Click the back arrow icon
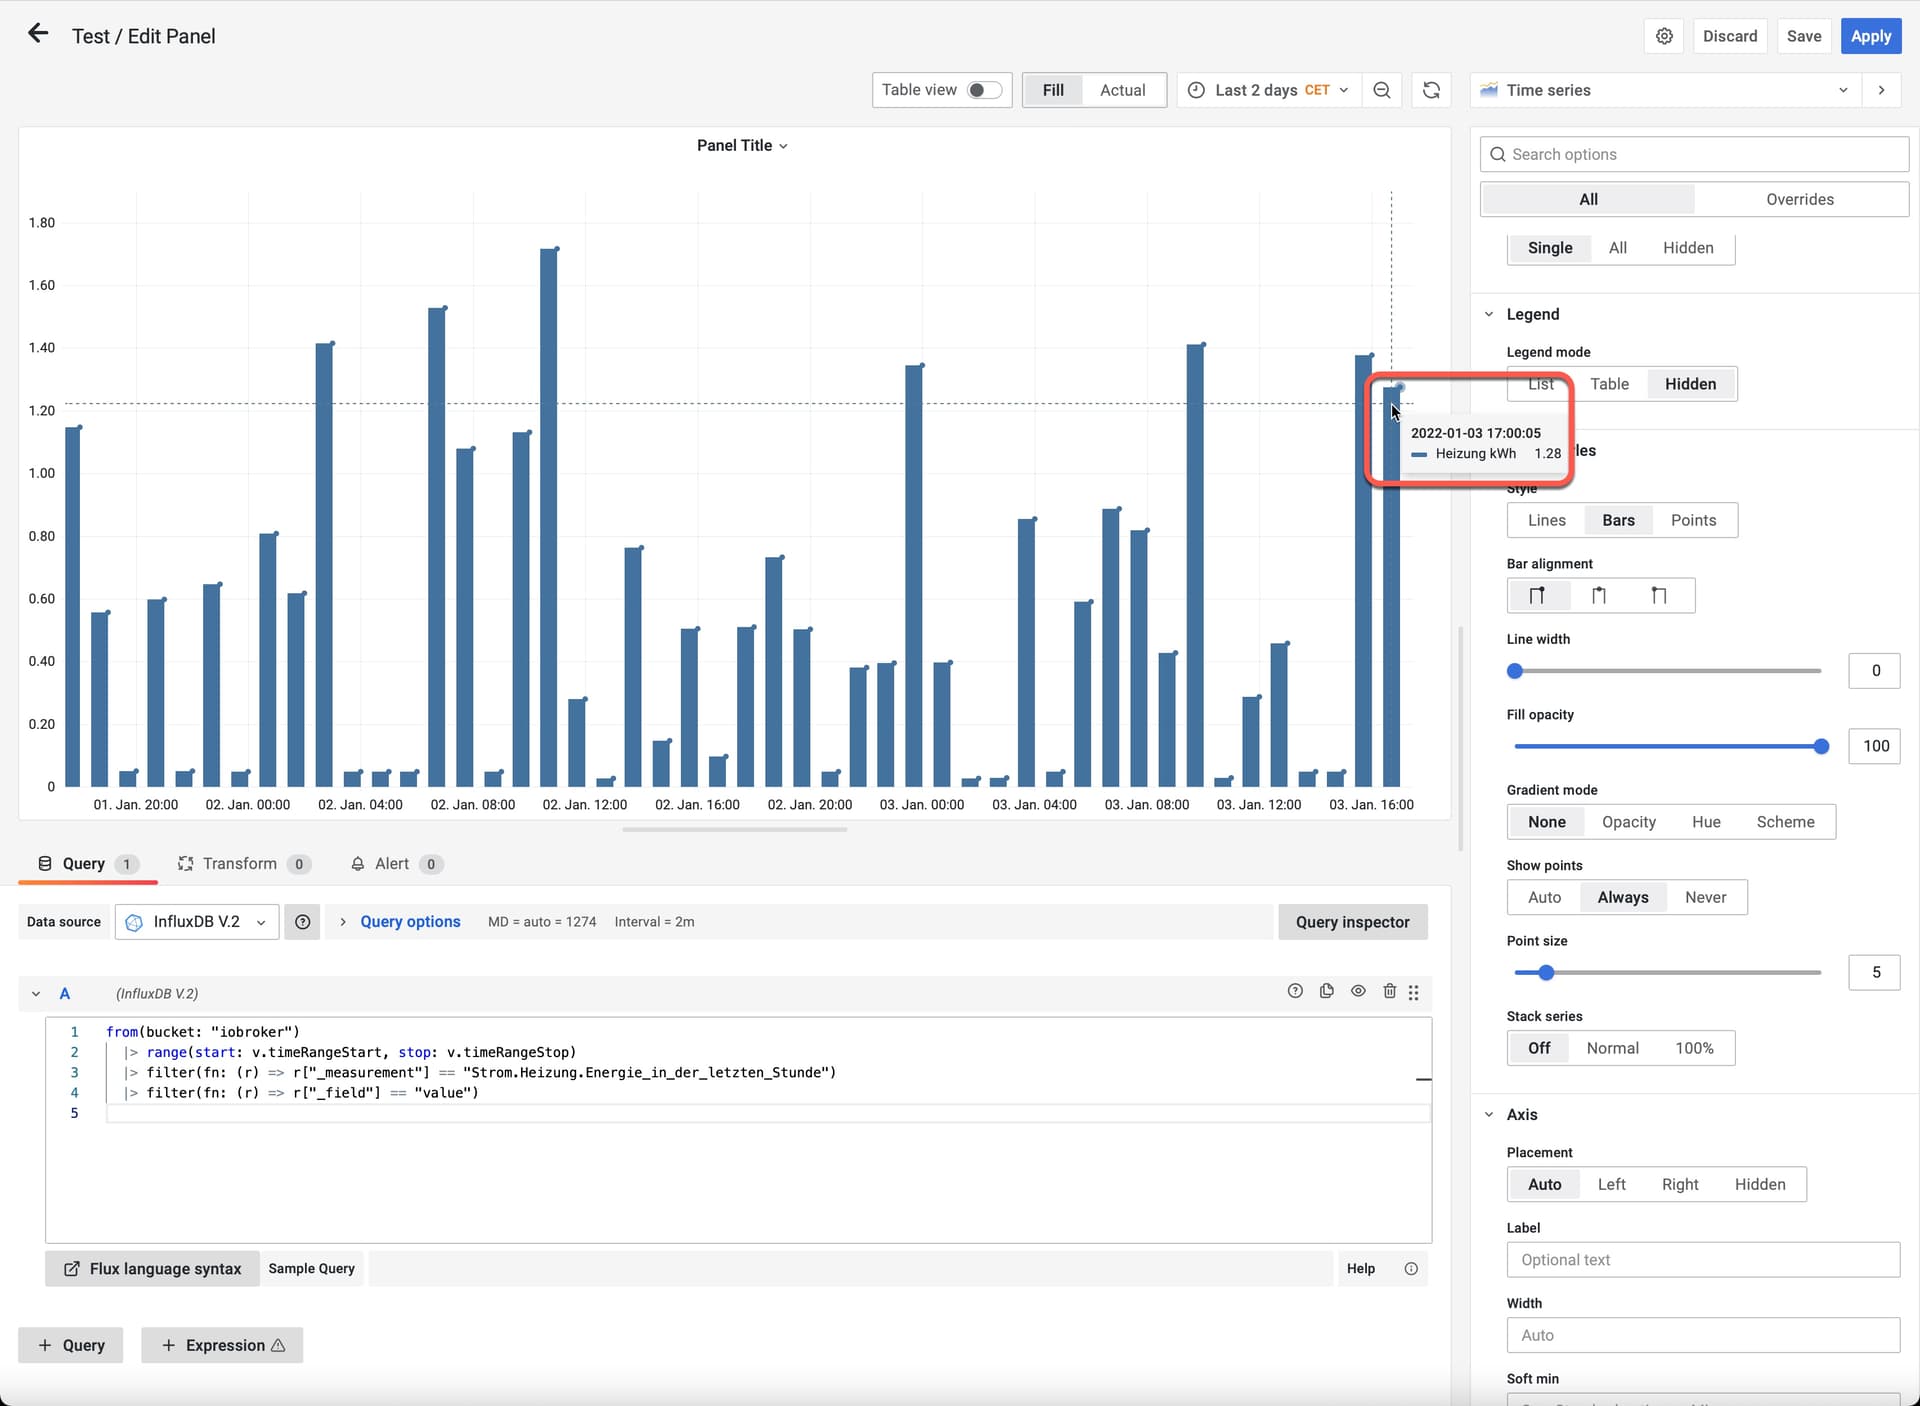Viewport: 1920px width, 1406px height. point(38,34)
